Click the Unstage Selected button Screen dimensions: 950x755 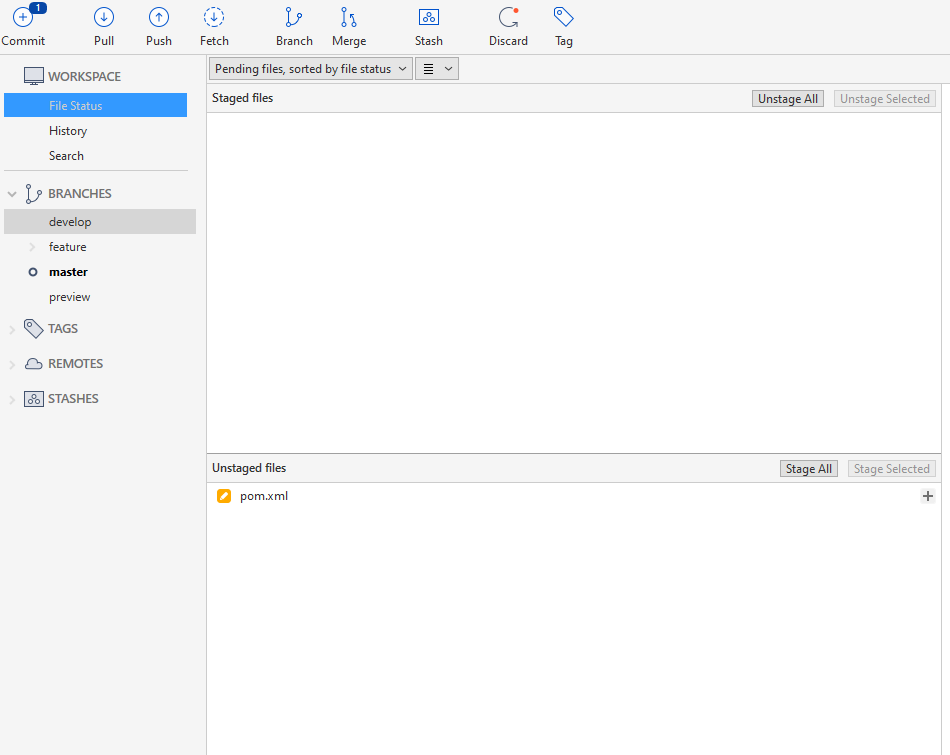pyautogui.click(x=885, y=99)
